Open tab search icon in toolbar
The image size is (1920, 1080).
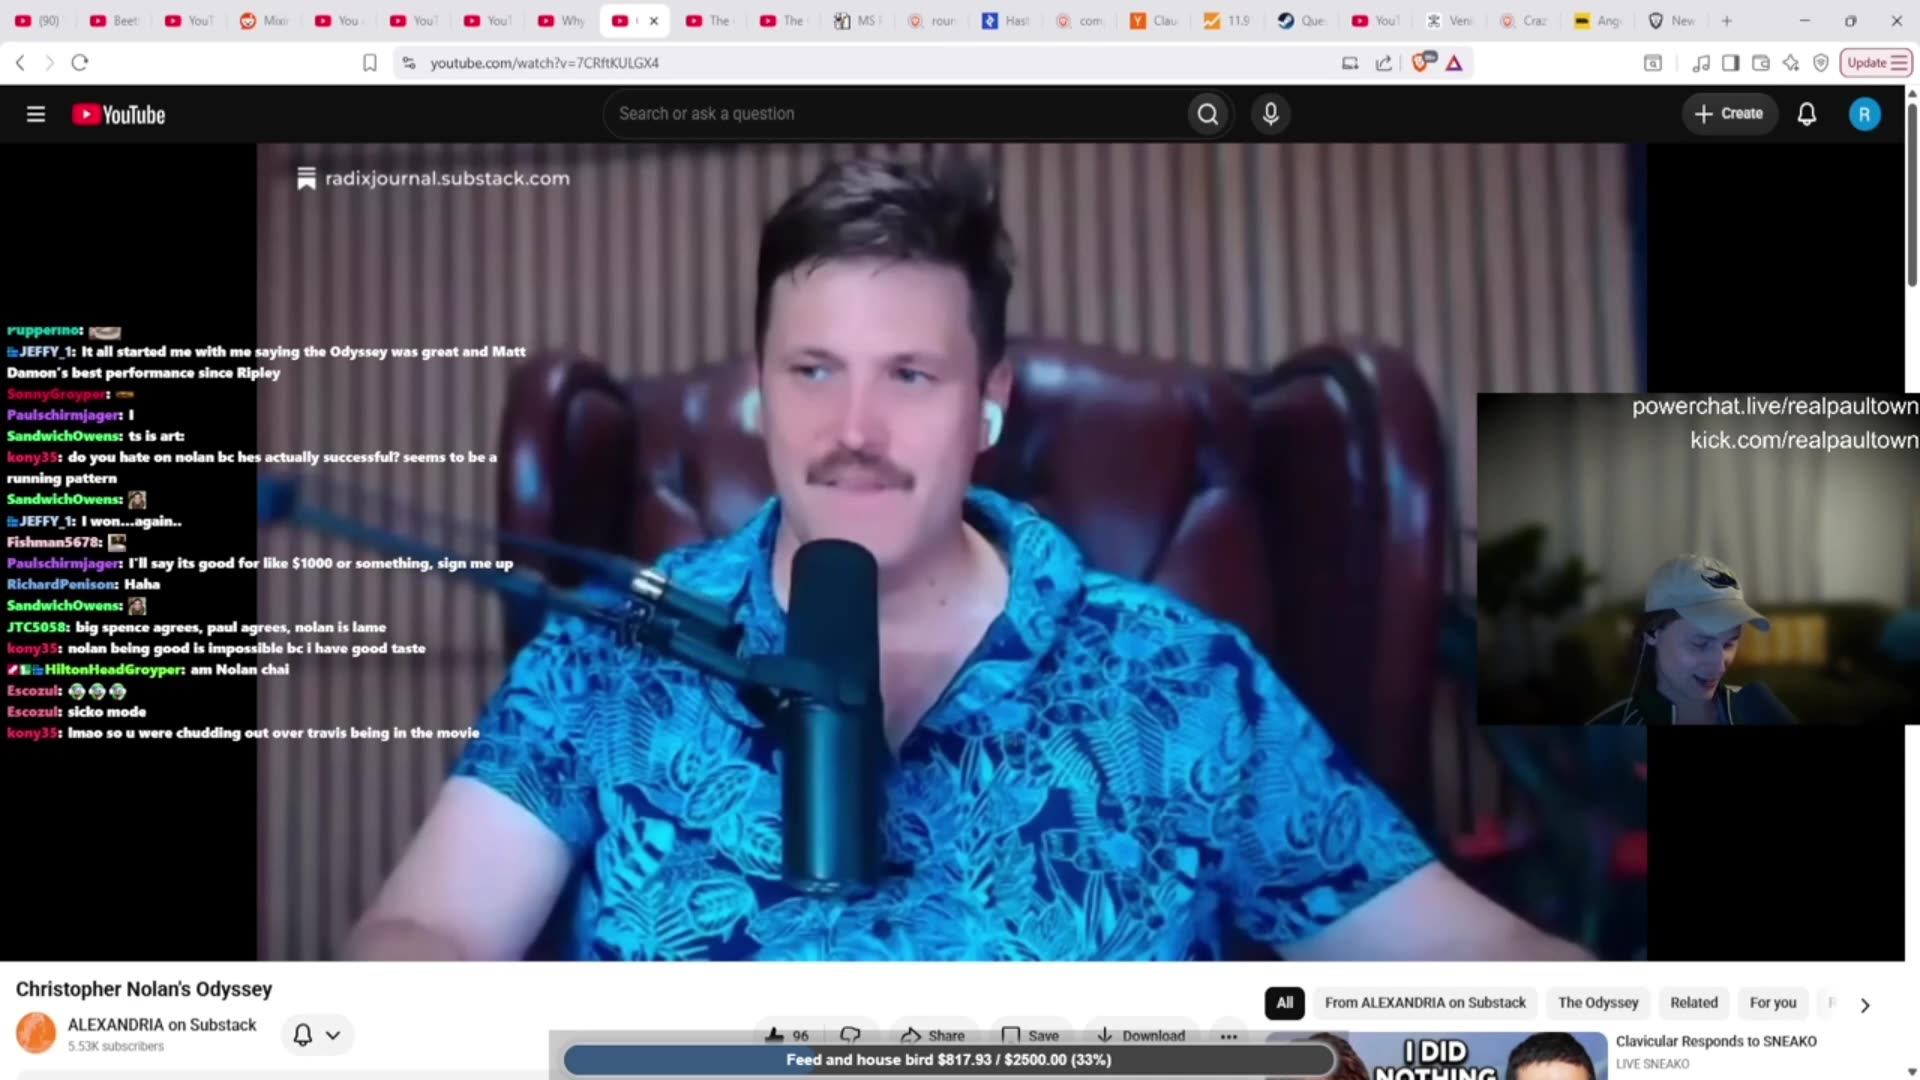tap(1653, 63)
